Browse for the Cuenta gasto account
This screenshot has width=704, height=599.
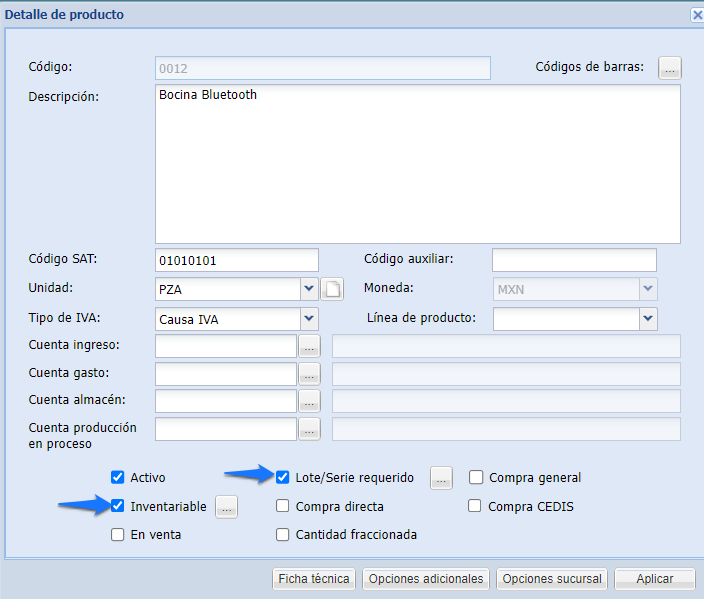click(309, 374)
